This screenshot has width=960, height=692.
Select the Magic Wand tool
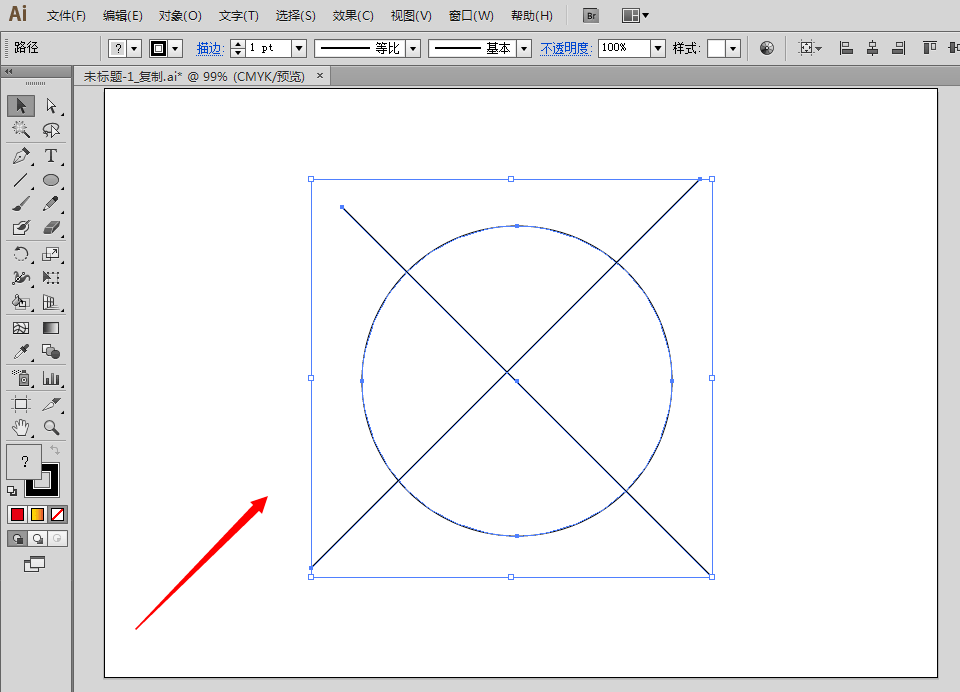click(x=21, y=129)
